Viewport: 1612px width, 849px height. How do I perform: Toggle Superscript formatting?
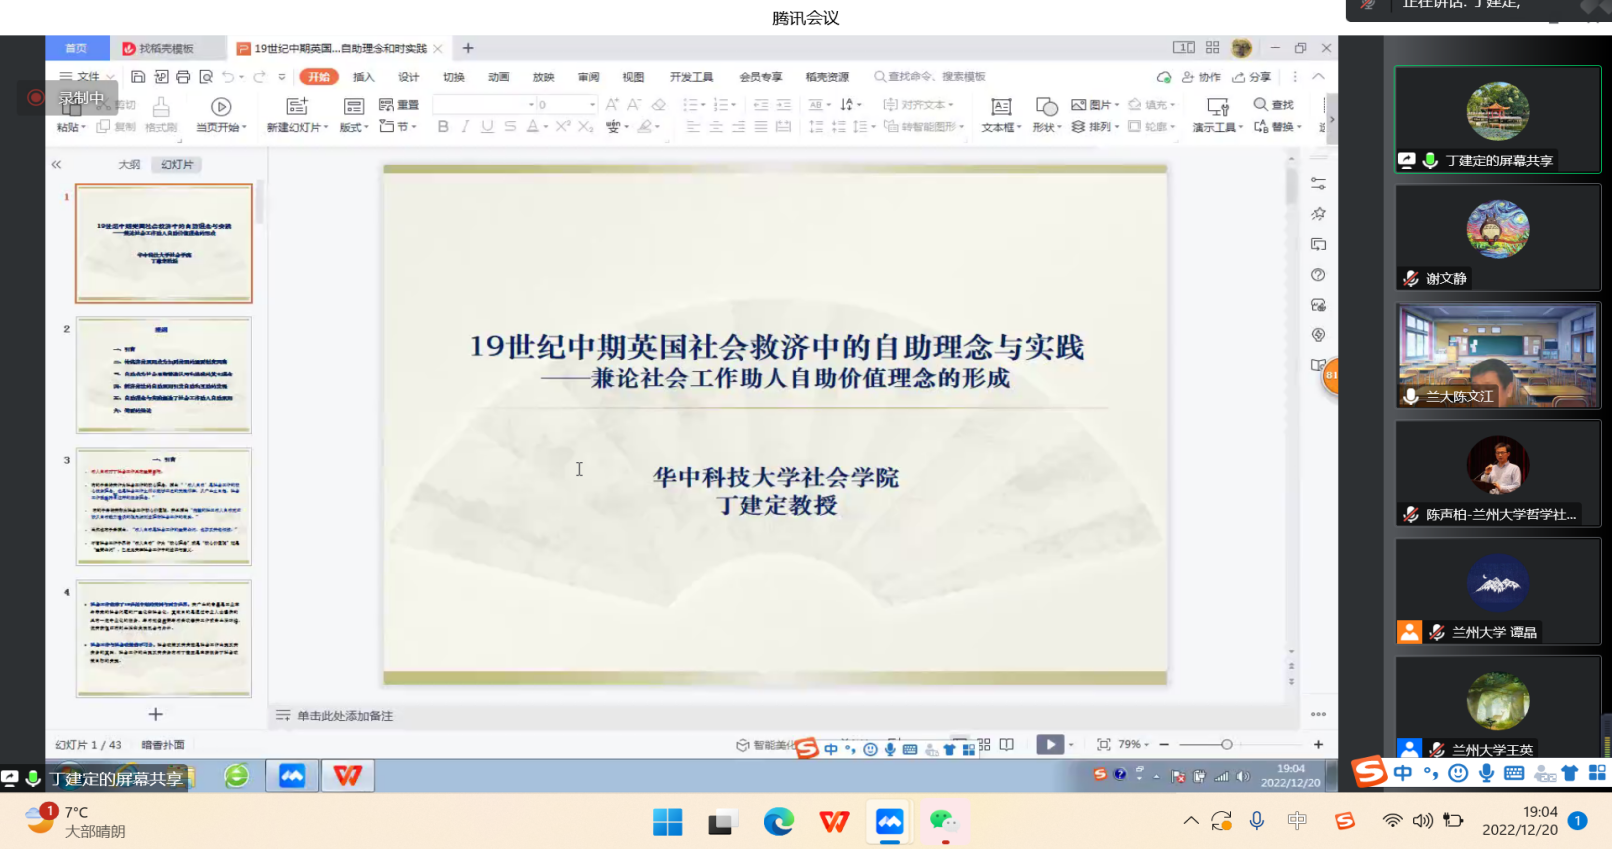tap(563, 126)
